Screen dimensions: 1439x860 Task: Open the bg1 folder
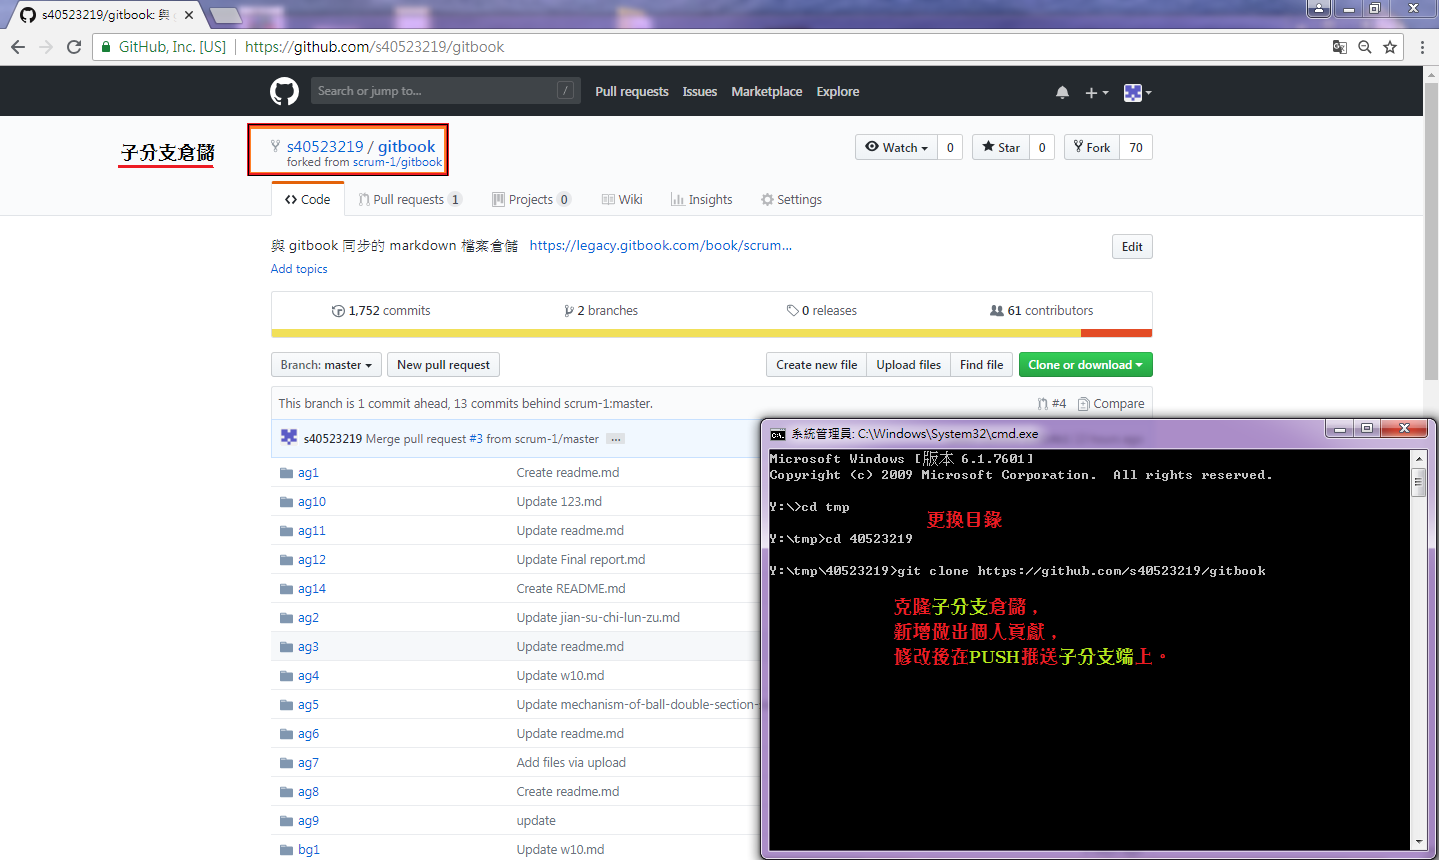309,850
